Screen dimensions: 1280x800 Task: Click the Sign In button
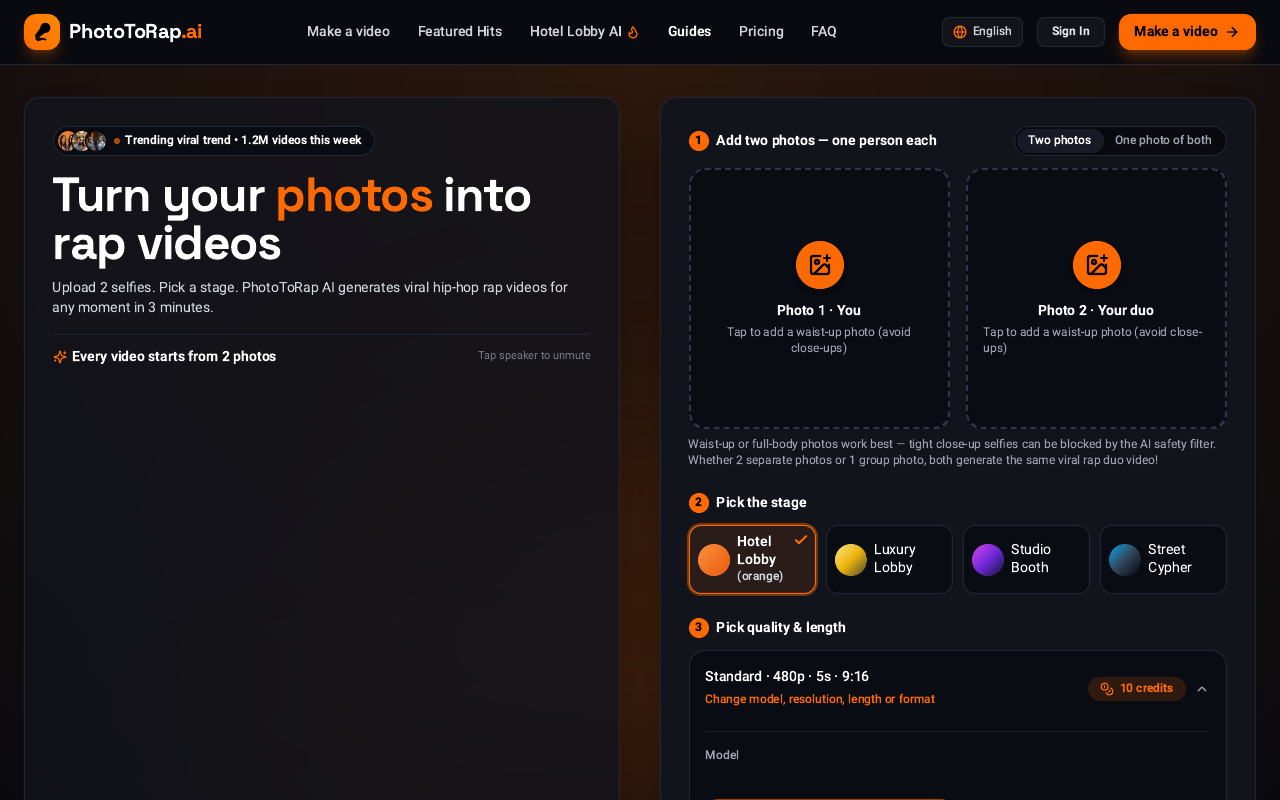pyautogui.click(x=1071, y=32)
